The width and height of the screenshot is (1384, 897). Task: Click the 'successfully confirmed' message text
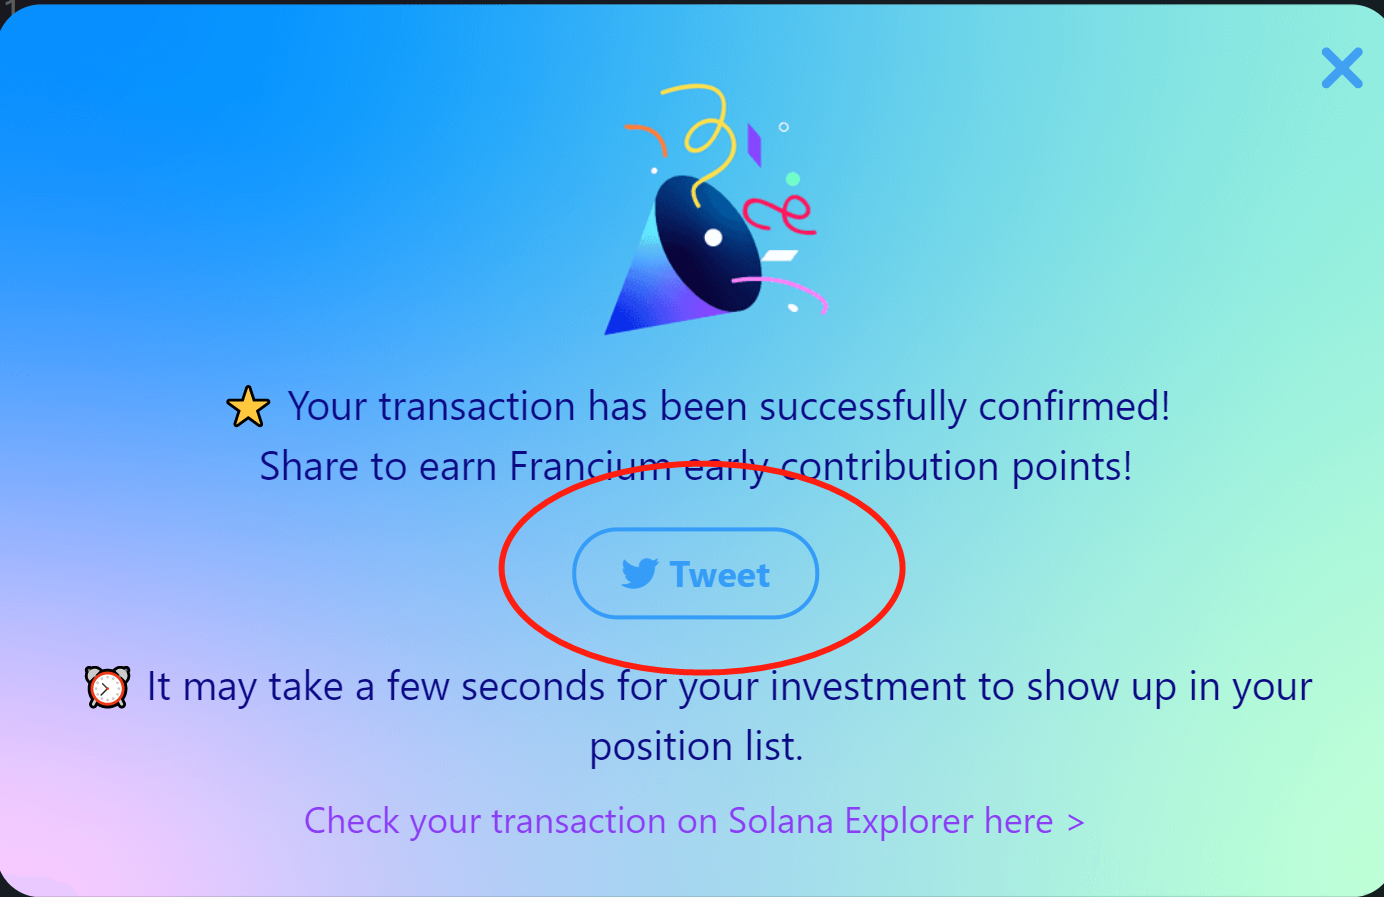coord(729,407)
